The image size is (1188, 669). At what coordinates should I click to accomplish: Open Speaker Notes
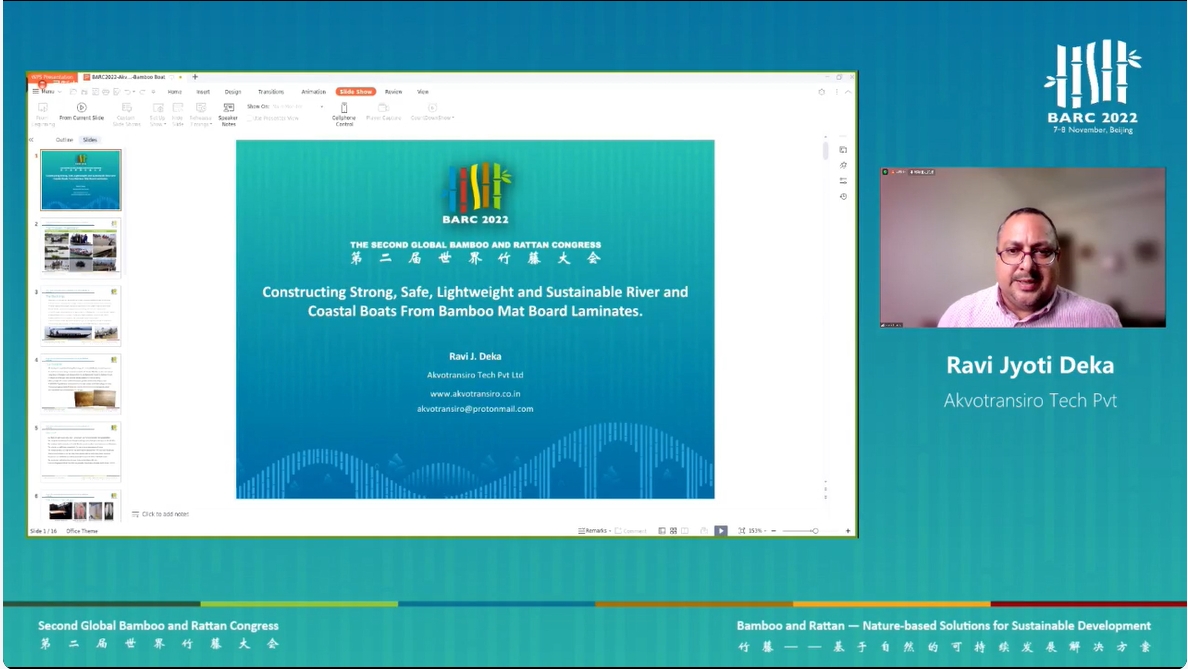228,114
